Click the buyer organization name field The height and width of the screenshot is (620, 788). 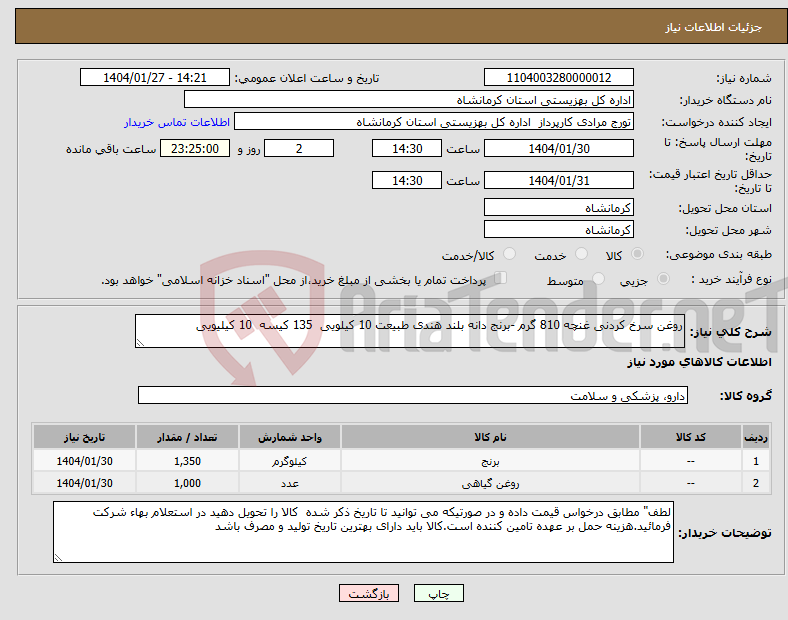(x=409, y=99)
